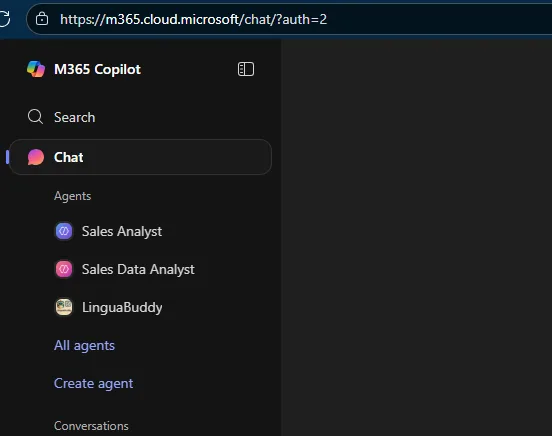Click the browser address bar URL
The image size is (552, 436).
pyautogui.click(x=193, y=19)
